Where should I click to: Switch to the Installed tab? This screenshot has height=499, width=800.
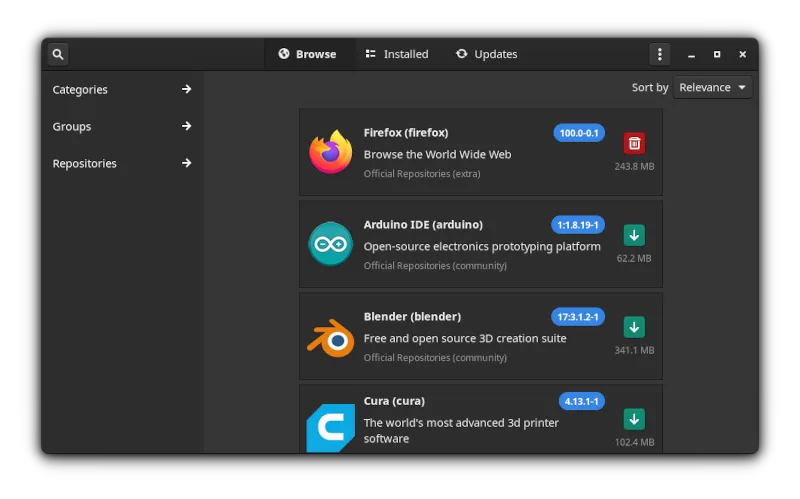tap(397, 54)
